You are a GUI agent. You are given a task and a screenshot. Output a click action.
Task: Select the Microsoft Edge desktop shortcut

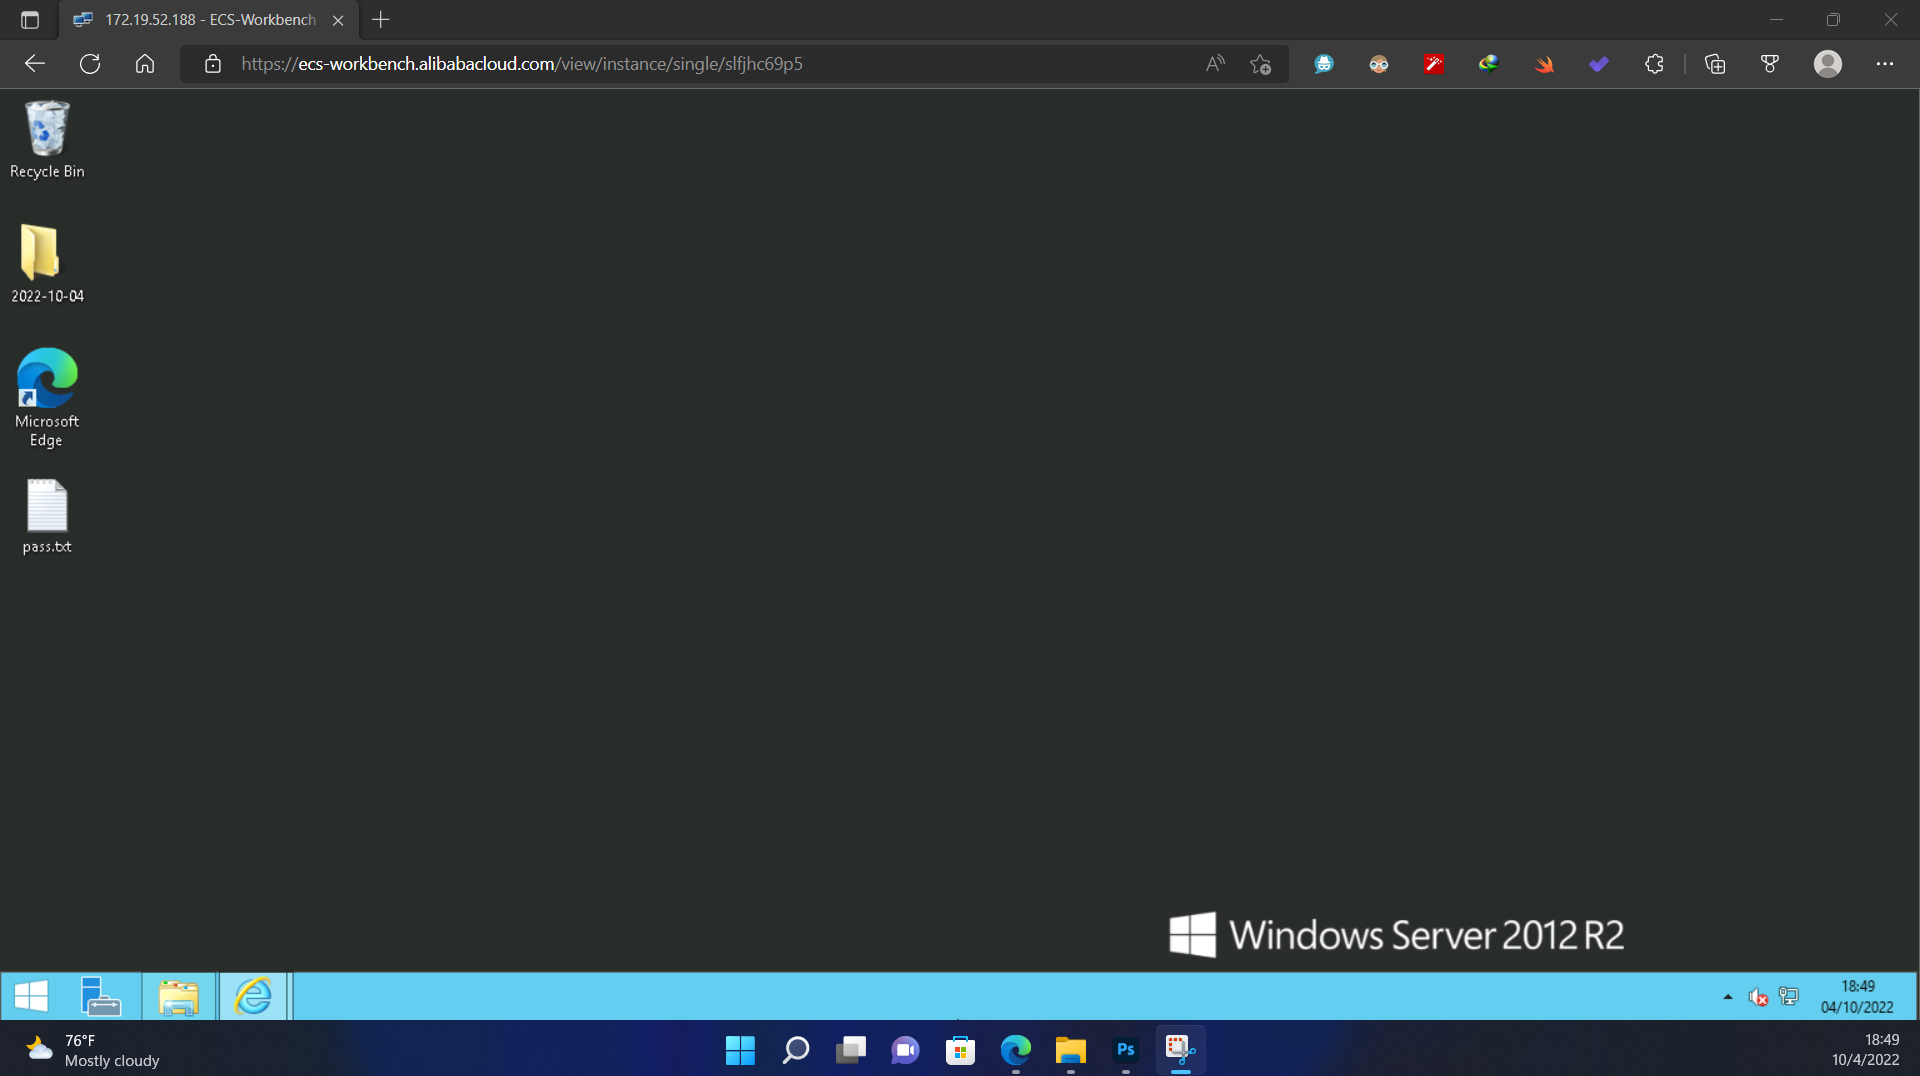47,397
